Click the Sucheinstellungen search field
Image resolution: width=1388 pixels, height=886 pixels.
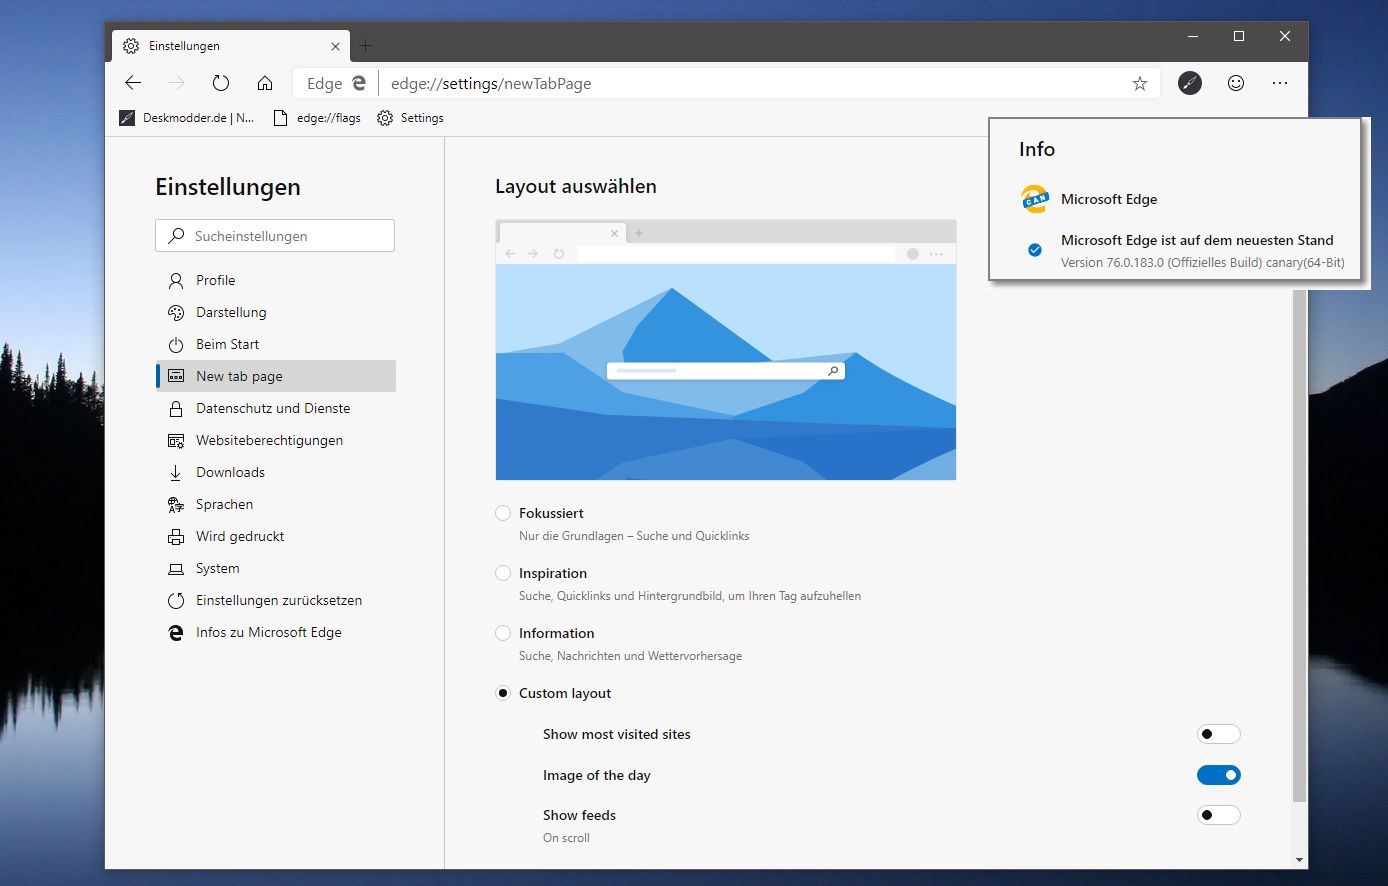click(x=275, y=236)
